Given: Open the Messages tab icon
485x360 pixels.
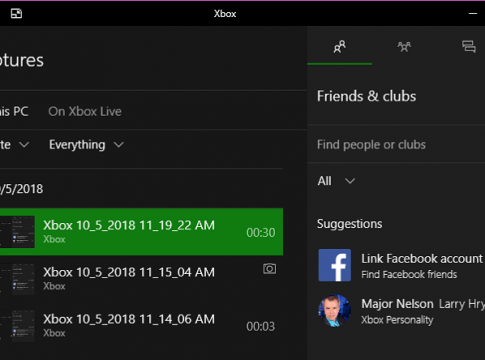Looking at the screenshot, I should tap(469, 47).
